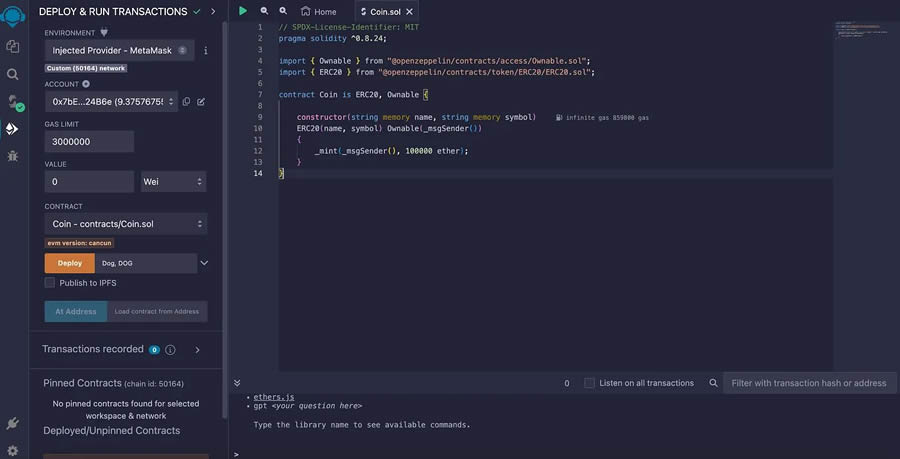The image size is (900, 459).
Task: Switch to the Home tab
Action: [x=319, y=11]
